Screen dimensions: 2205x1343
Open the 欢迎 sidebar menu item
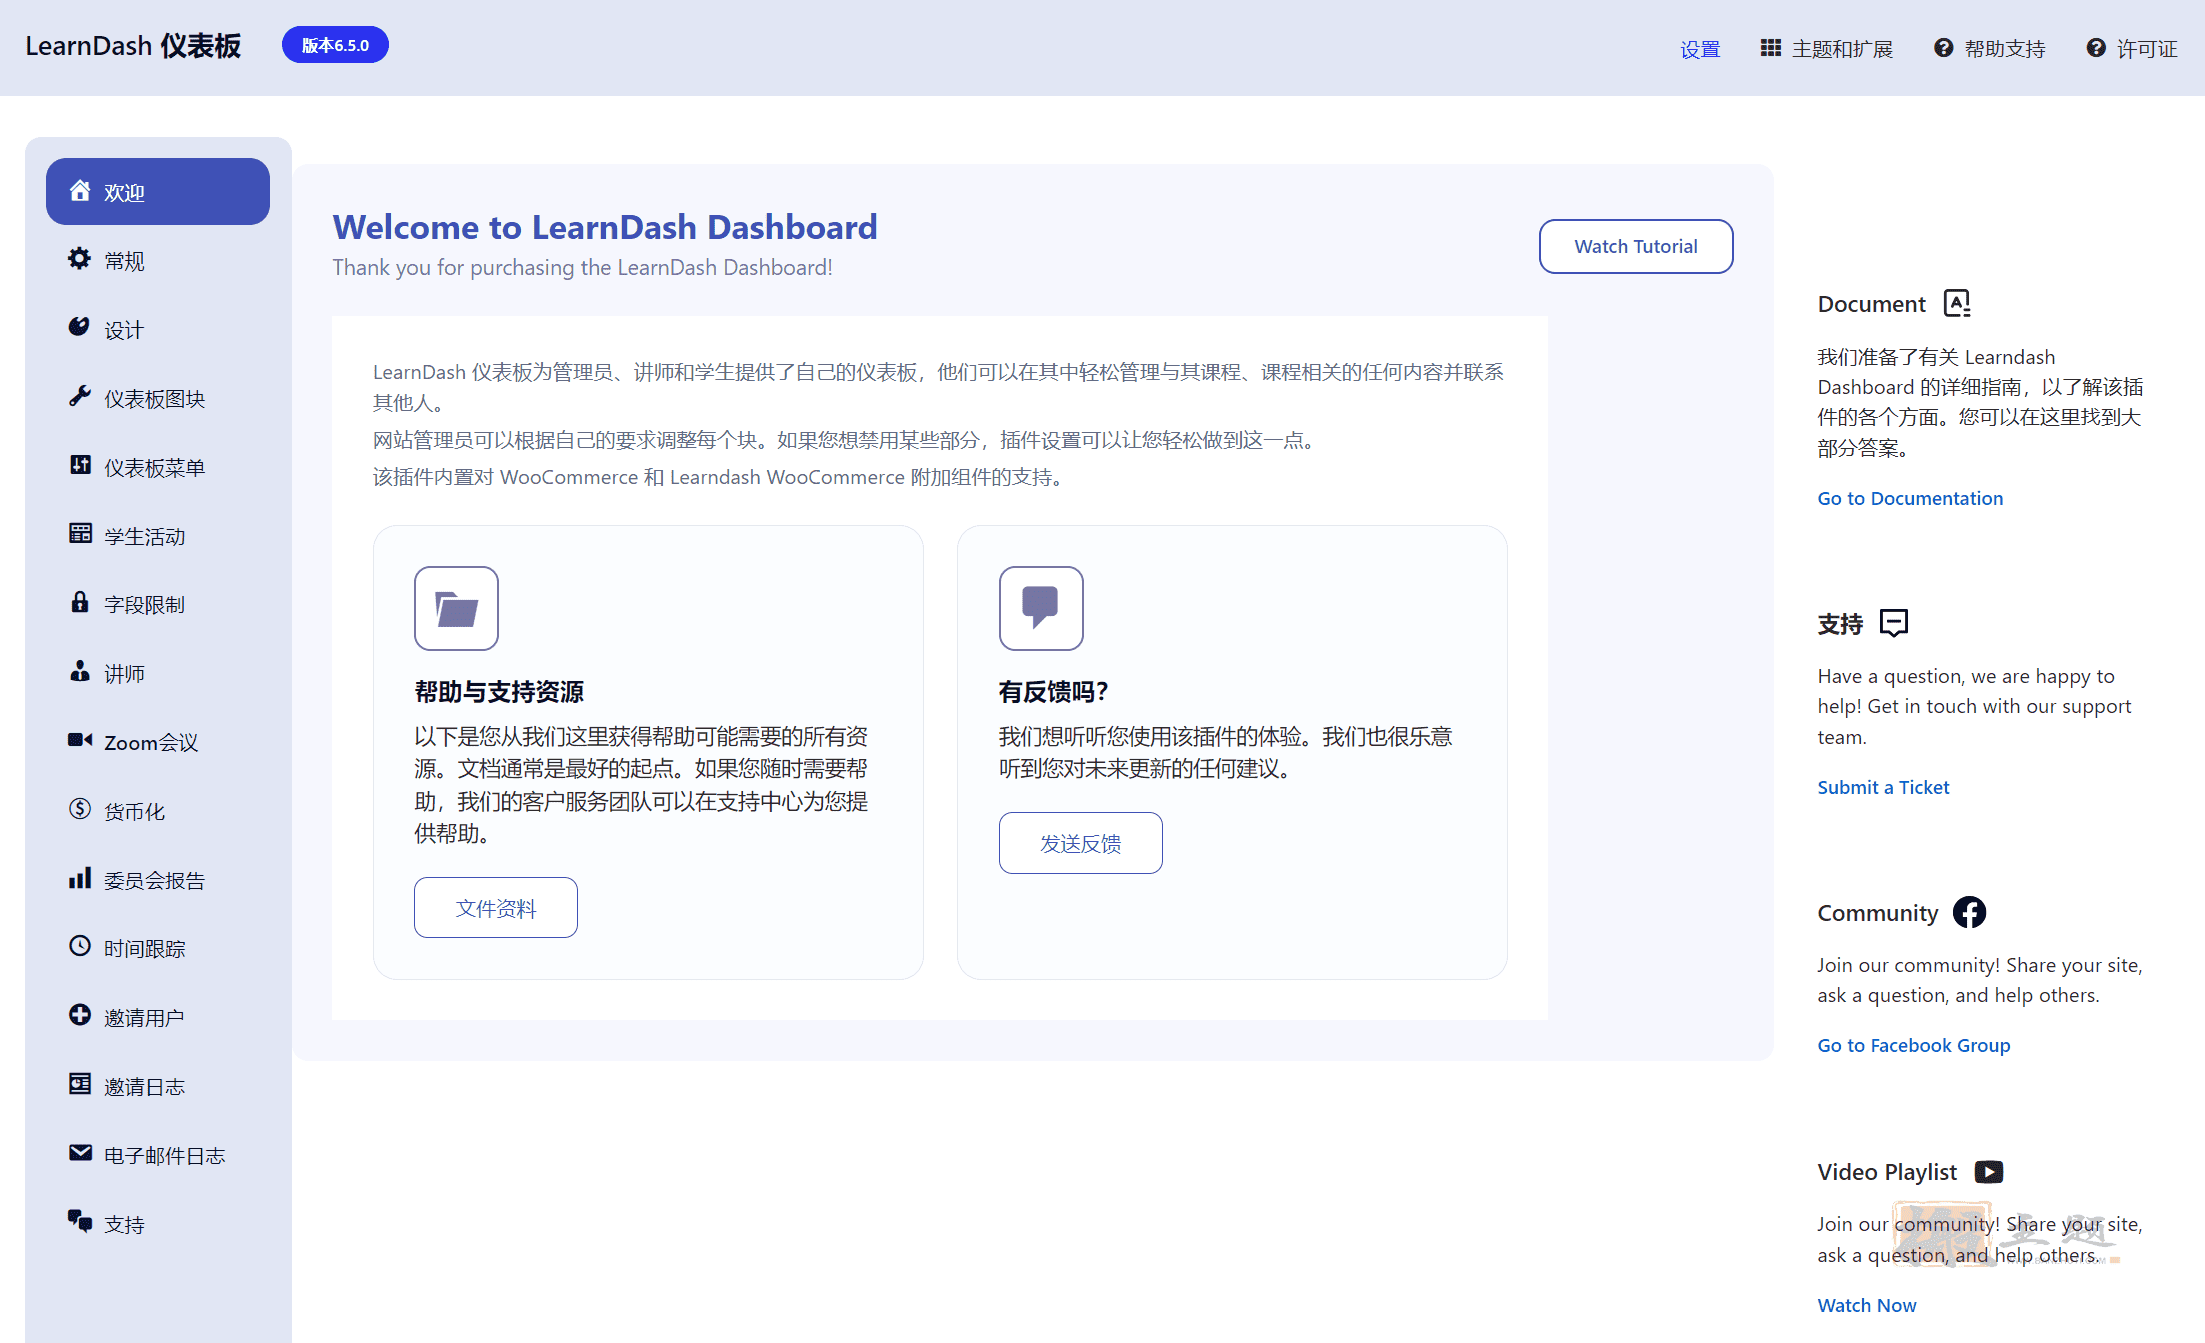pos(158,191)
